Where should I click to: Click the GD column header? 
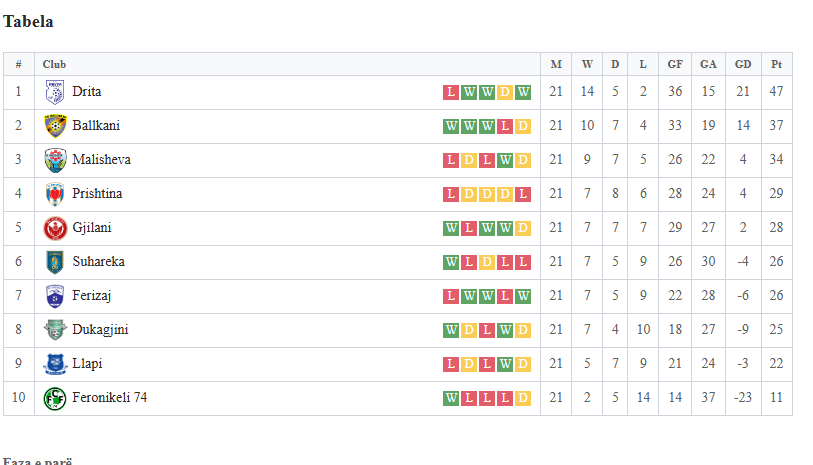pos(743,64)
